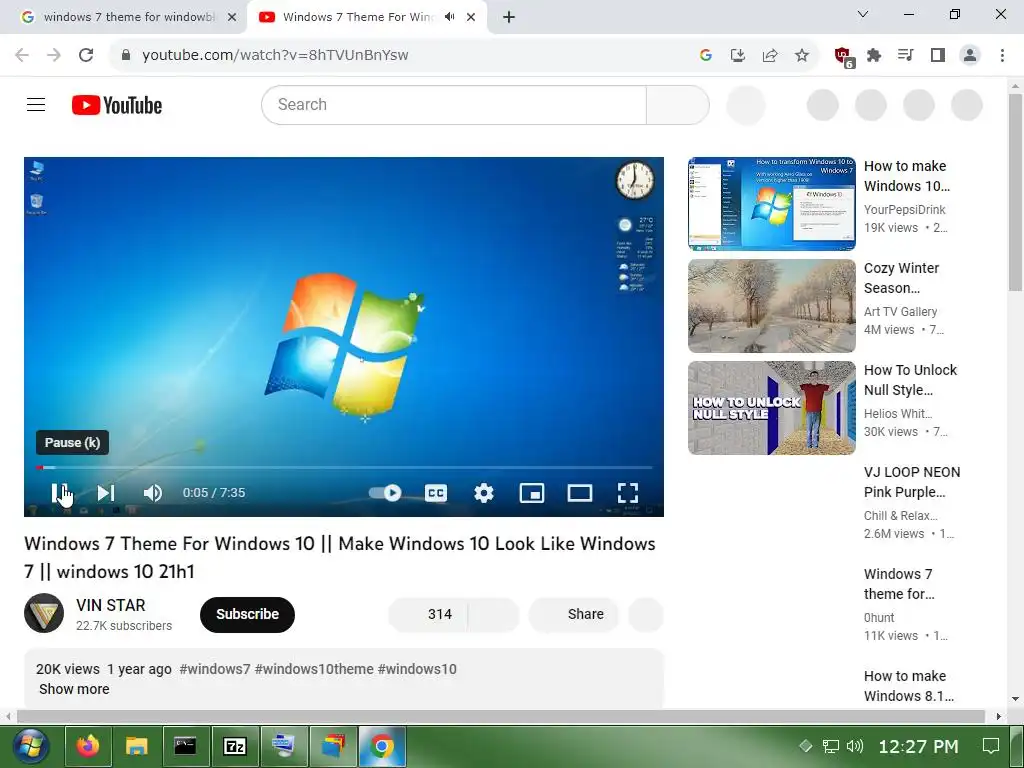Open How to make Windows 10 thumbnail
This screenshot has width=1024, height=768.
pos(771,204)
